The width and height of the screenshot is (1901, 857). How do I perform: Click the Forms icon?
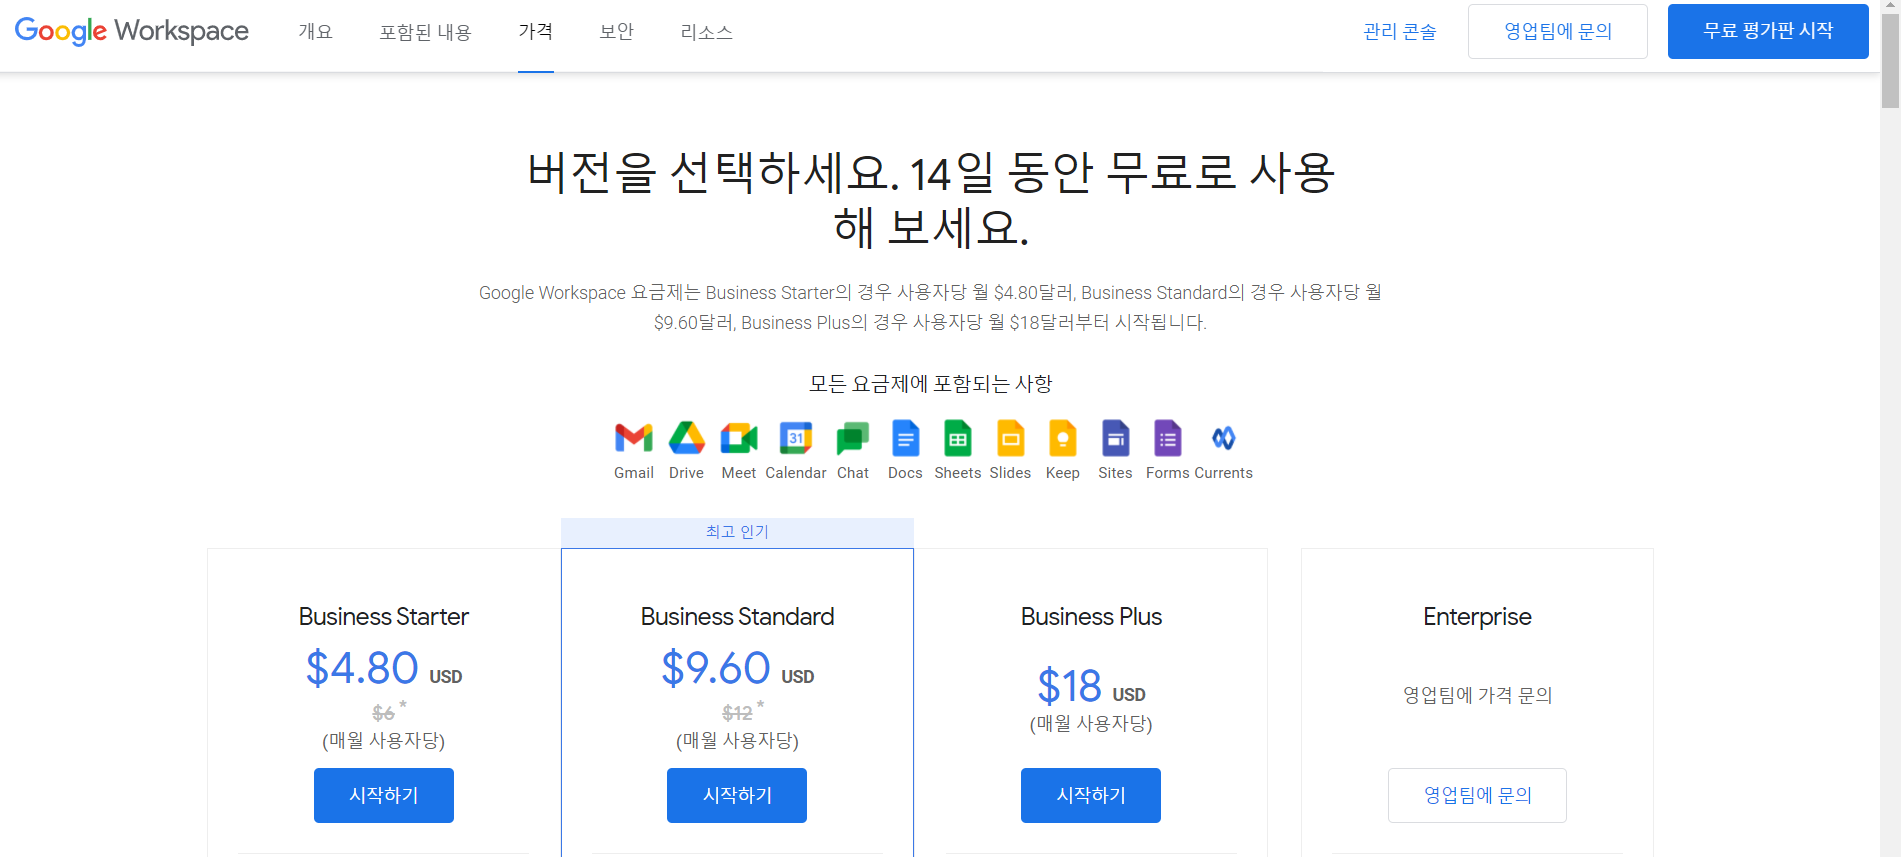tap(1167, 438)
